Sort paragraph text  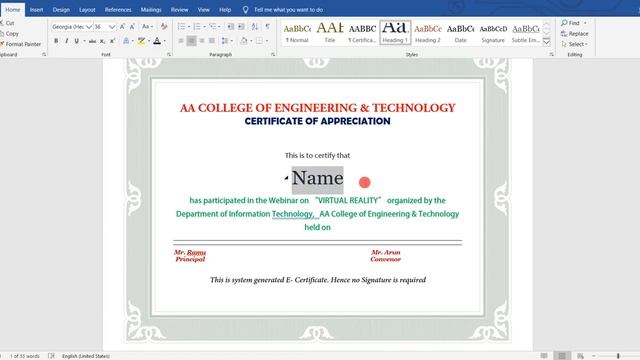point(255,27)
